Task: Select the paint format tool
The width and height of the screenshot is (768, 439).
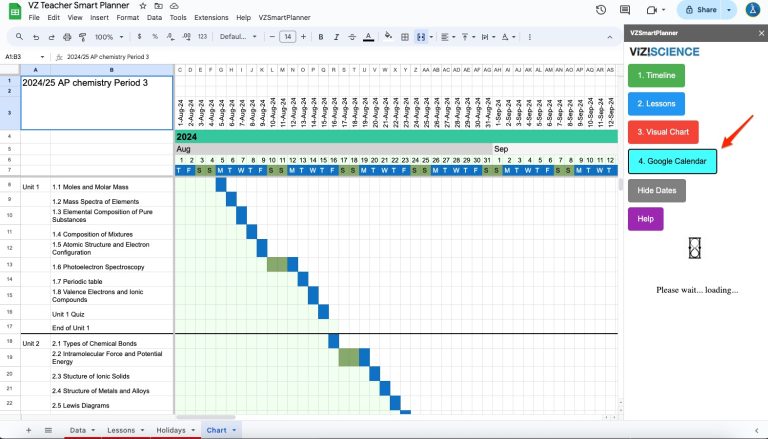Action: pyautogui.click(x=83, y=37)
